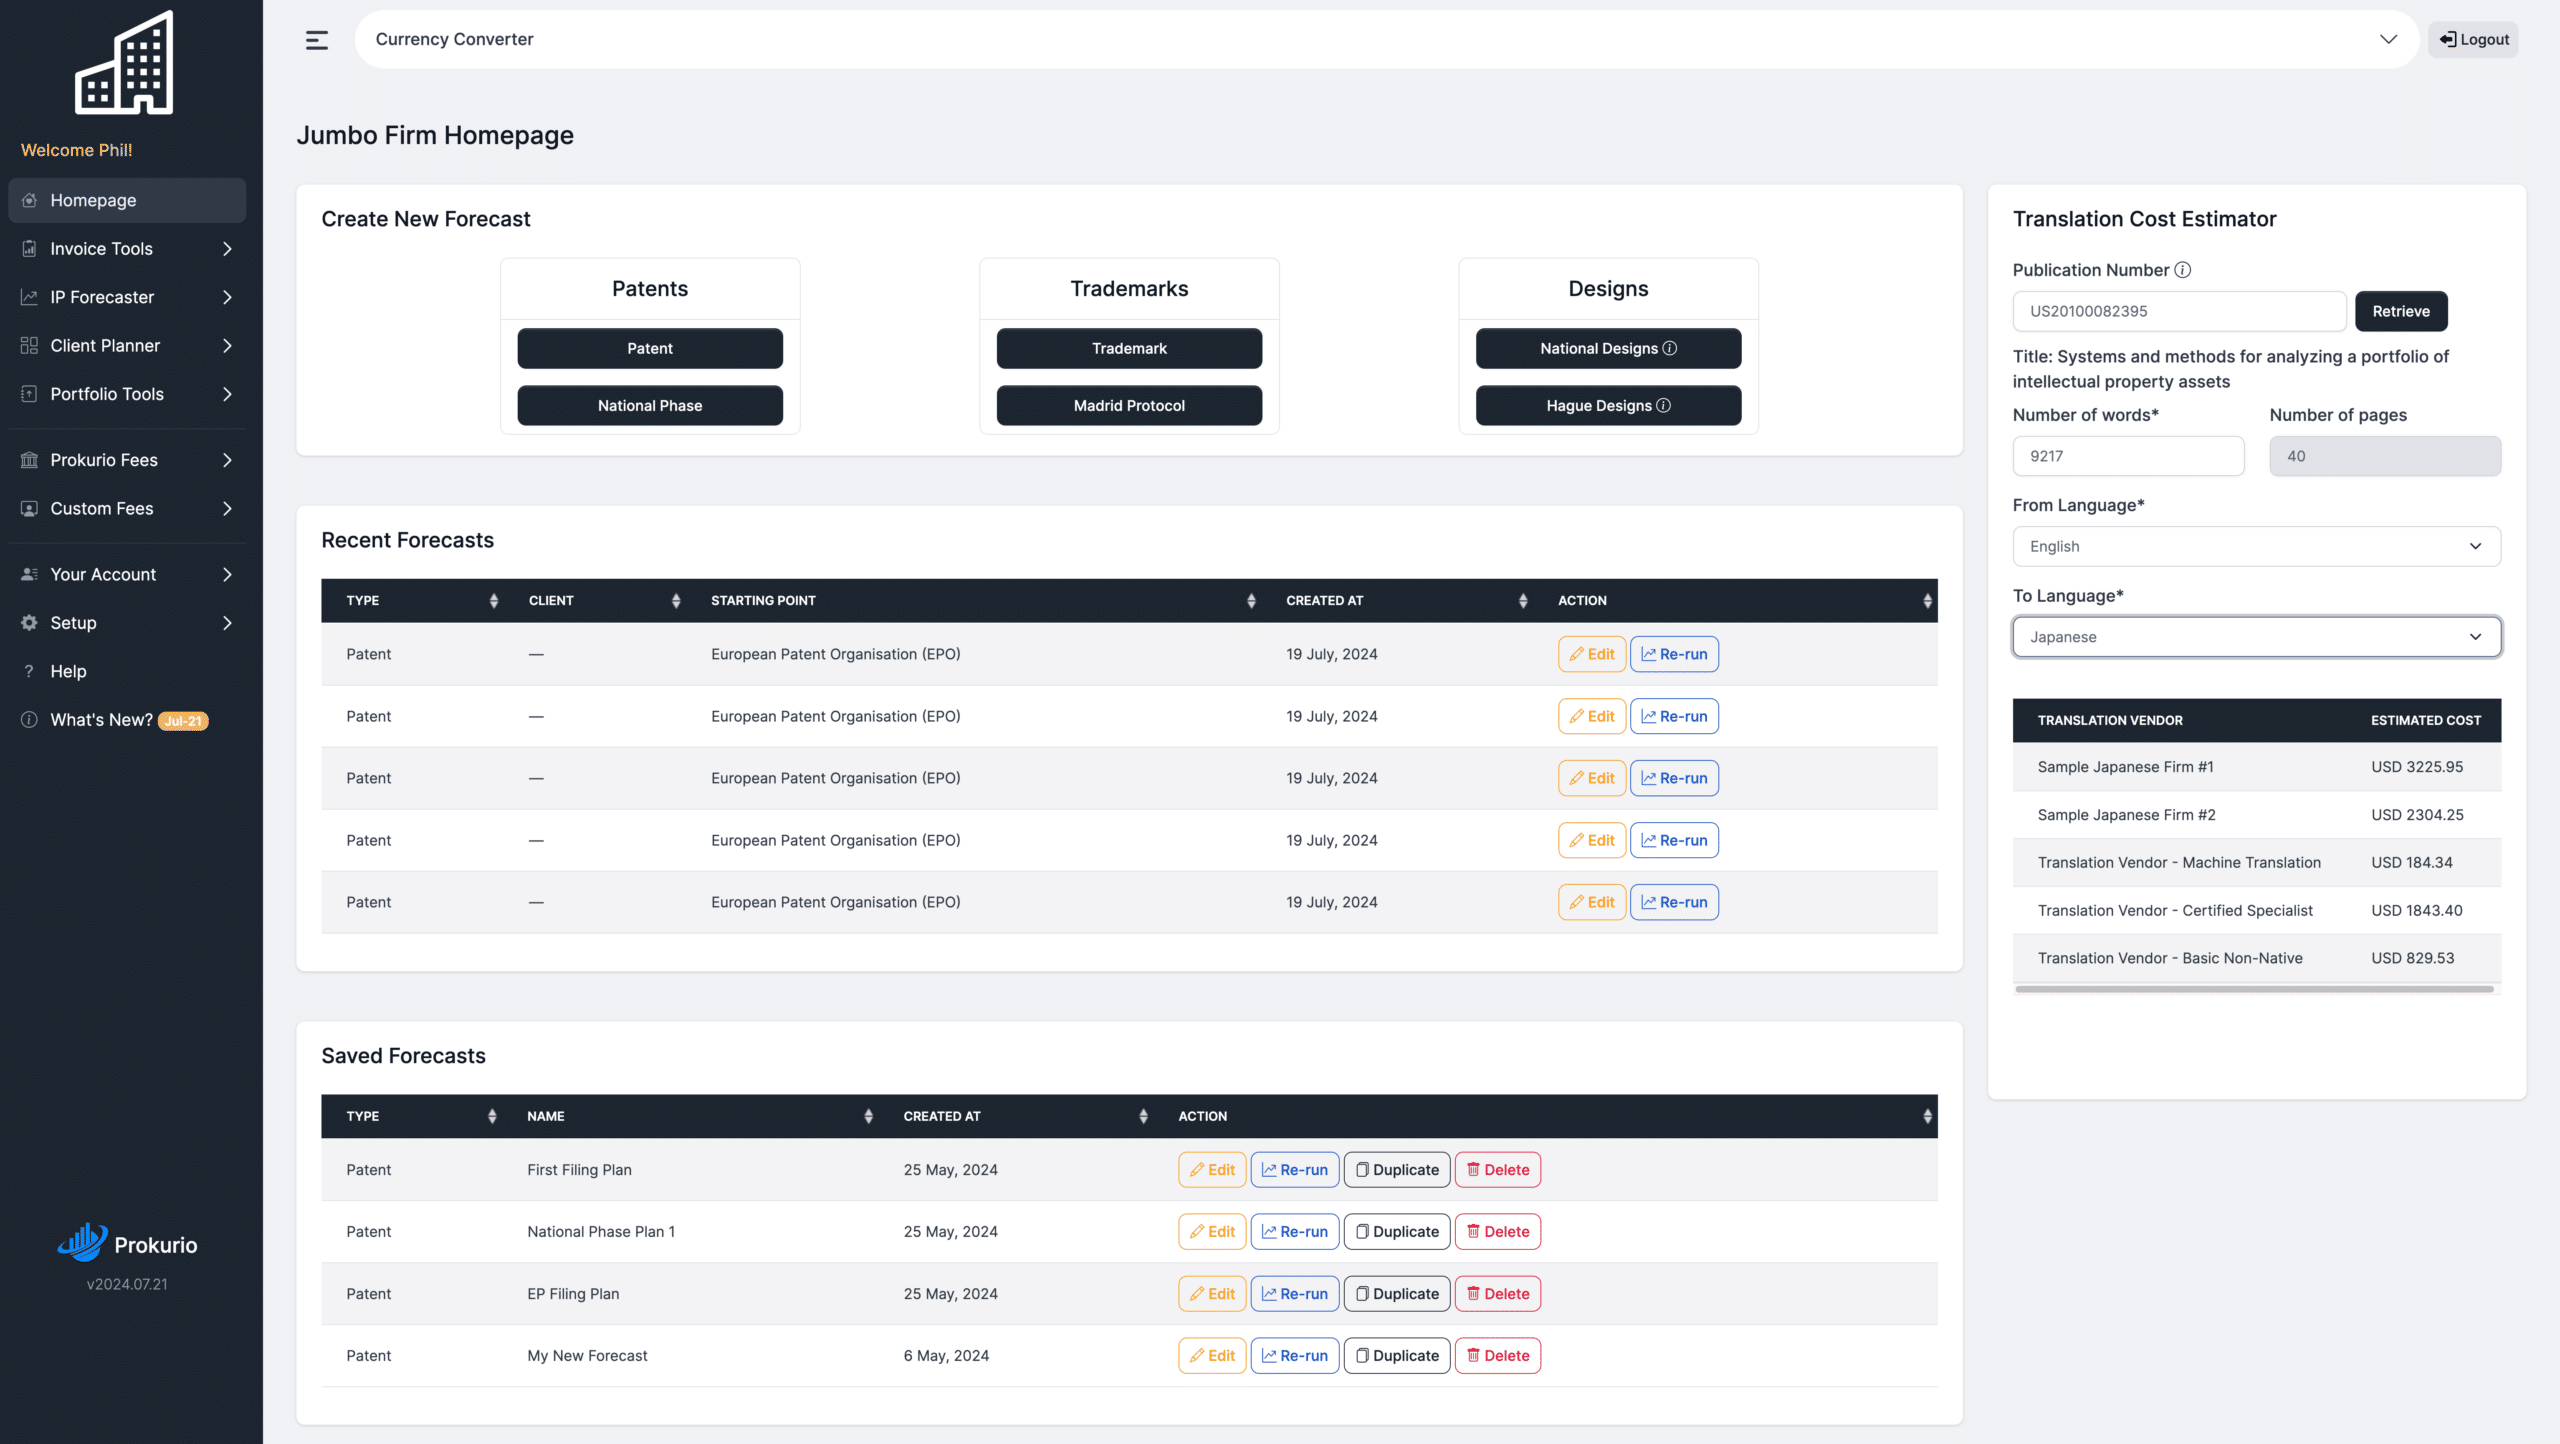
Task: Open the What's New? menu item
Action: coord(127,720)
